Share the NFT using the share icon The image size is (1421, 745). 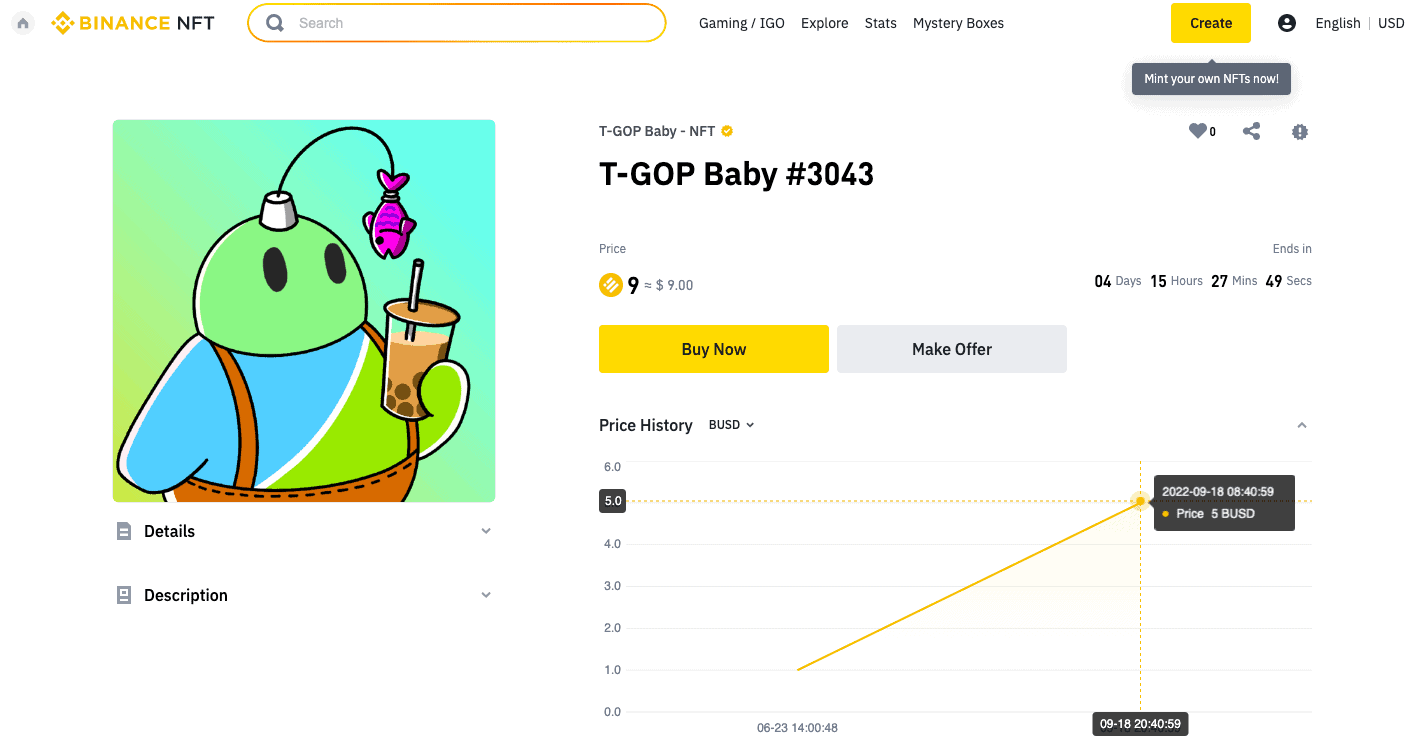1251,131
